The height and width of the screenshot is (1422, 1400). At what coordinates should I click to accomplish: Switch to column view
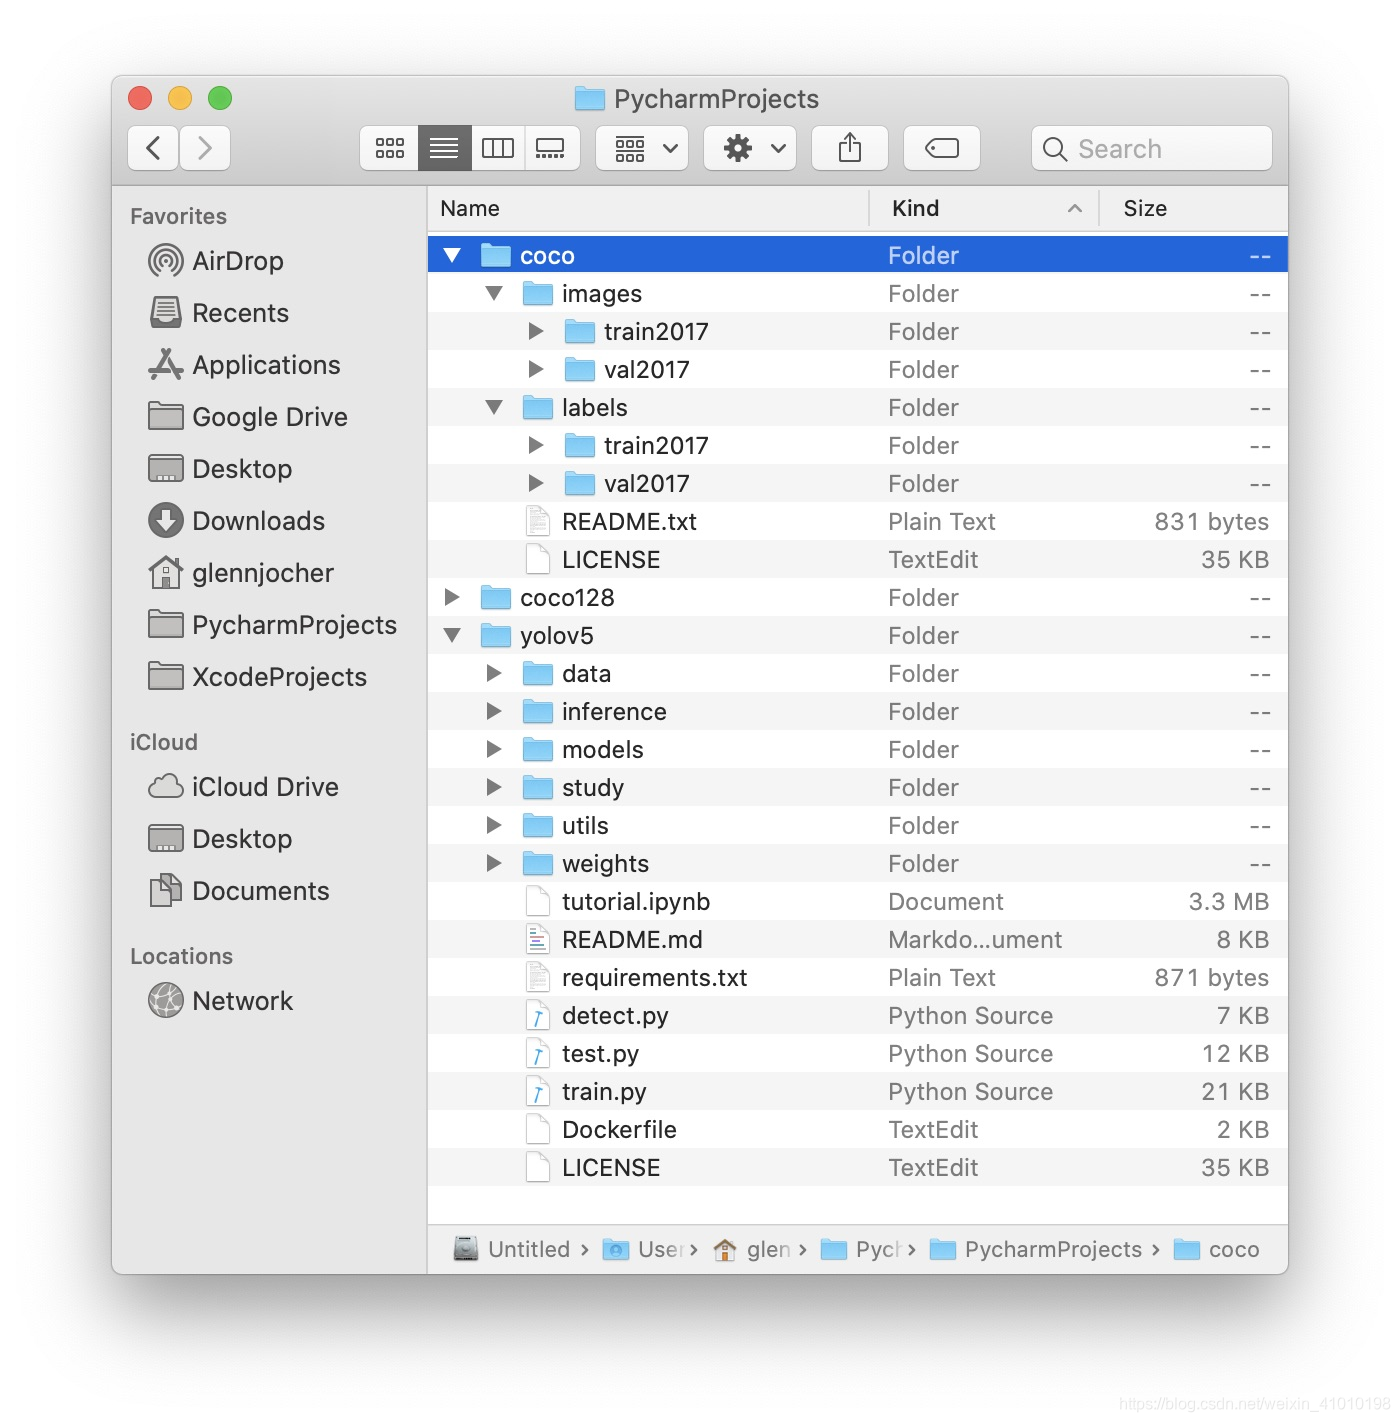tap(497, 148)
